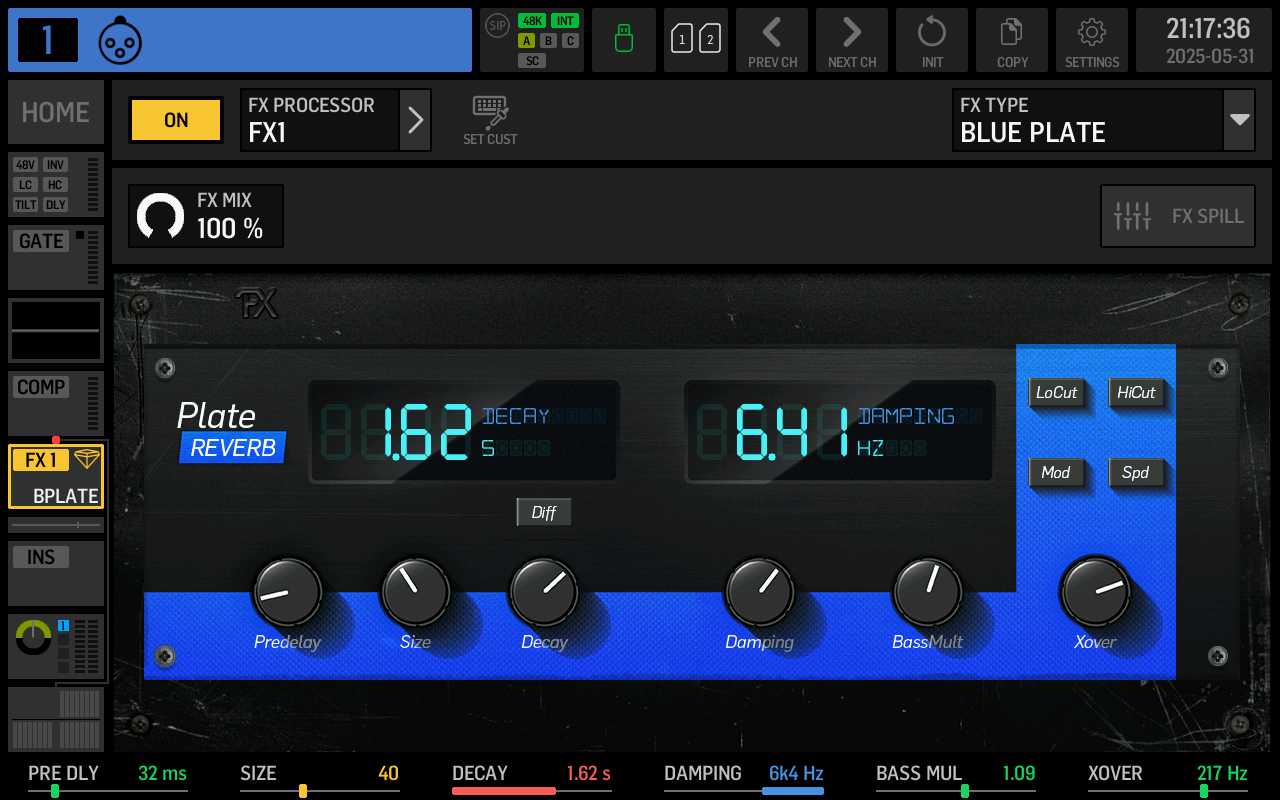
Task: Go to next channel
Action: 852,40
